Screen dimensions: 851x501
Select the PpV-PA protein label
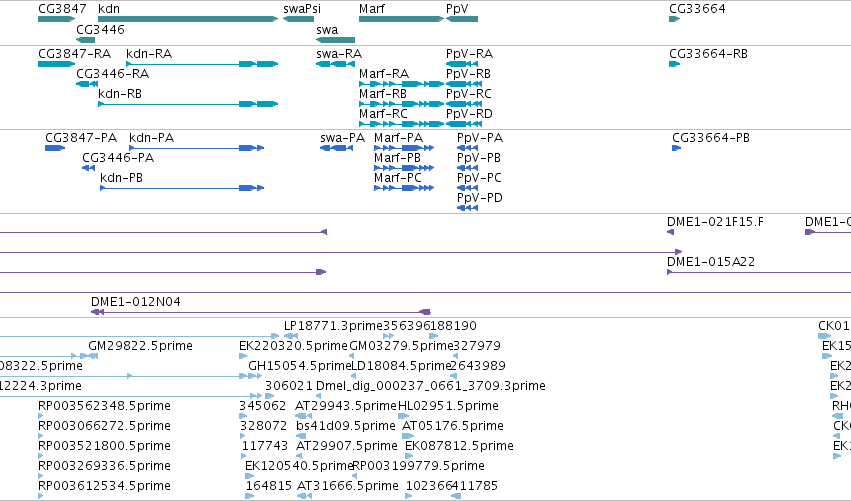[480, 138]
